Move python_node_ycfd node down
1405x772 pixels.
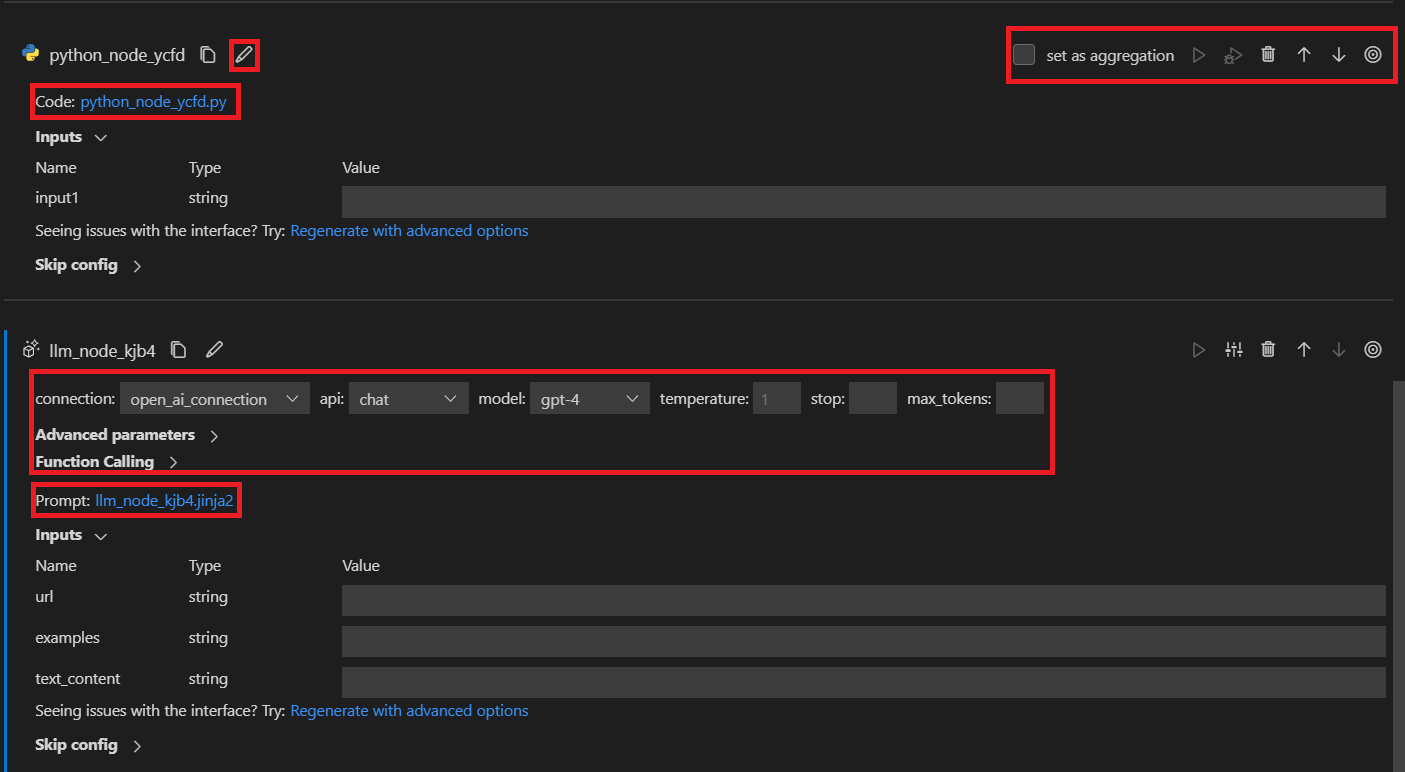pos(1339,55)
